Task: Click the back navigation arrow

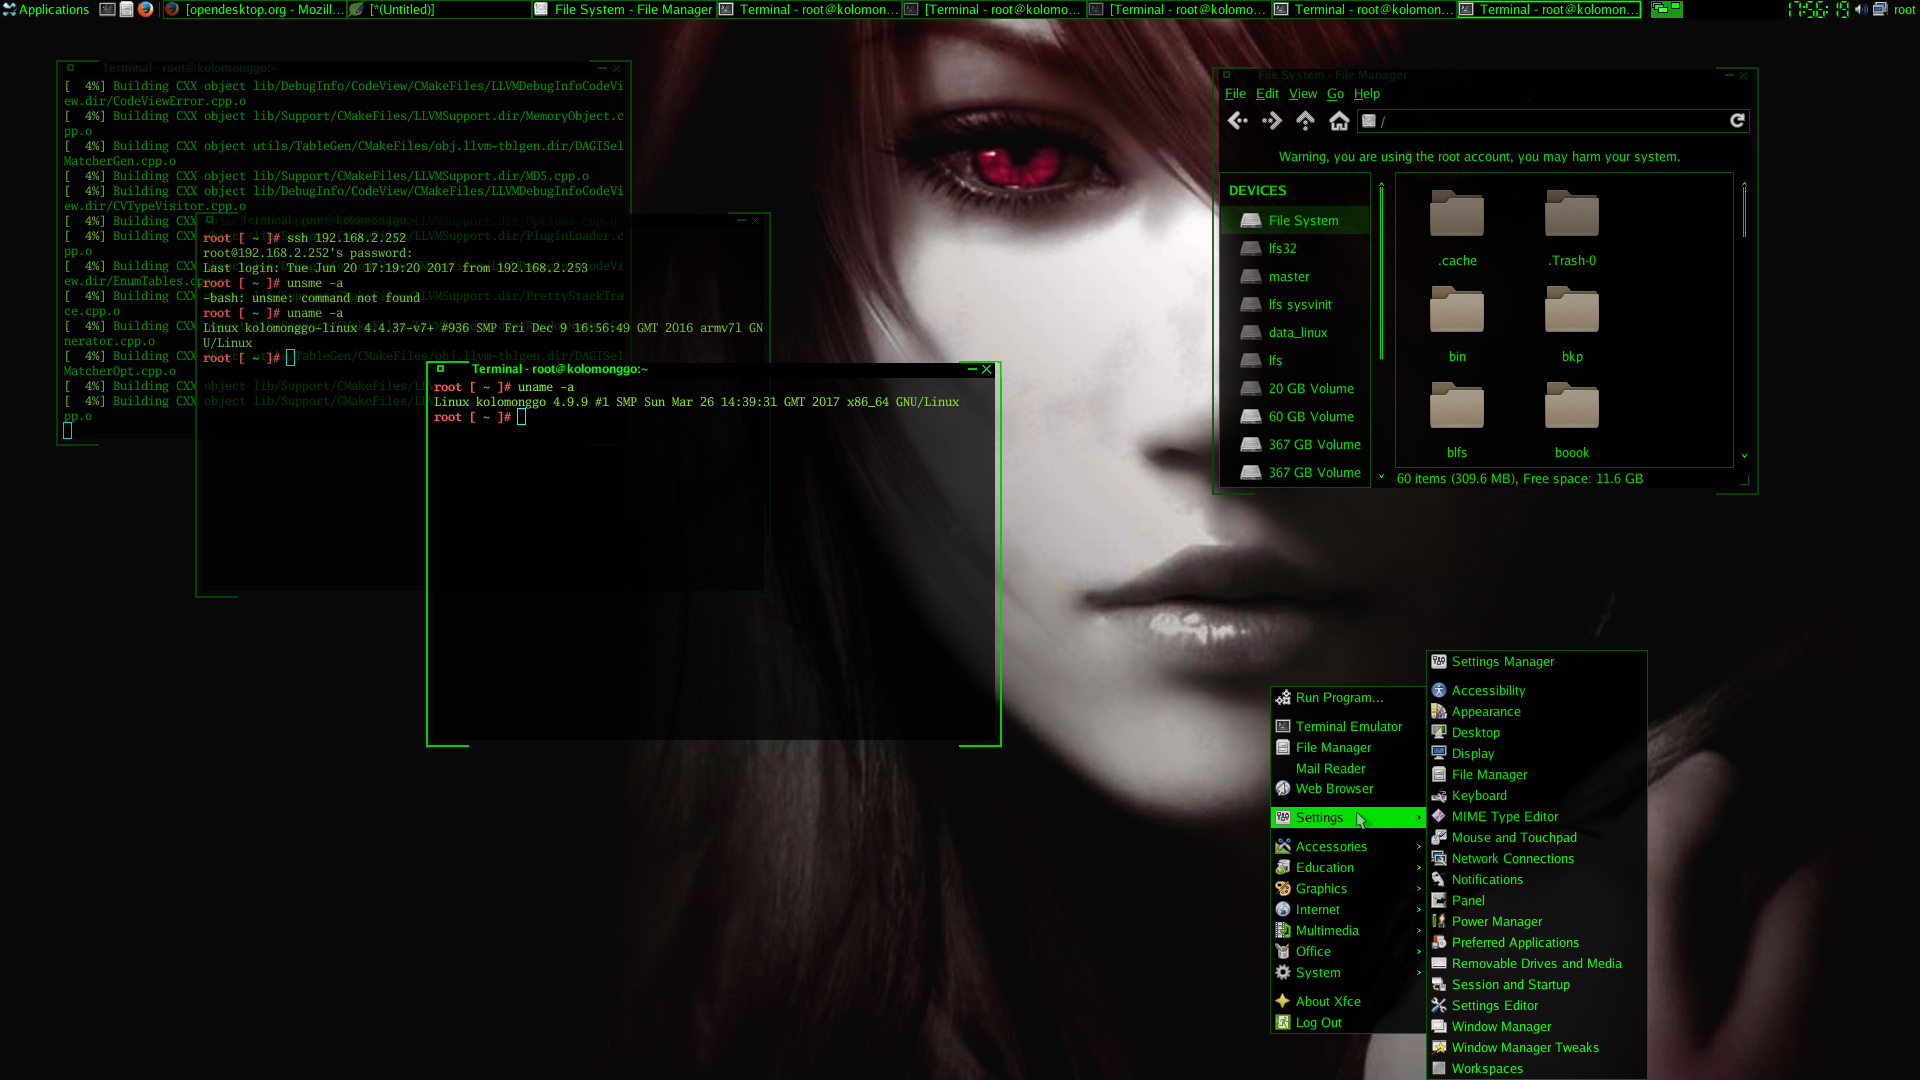Action: (x=1237, y=120)
